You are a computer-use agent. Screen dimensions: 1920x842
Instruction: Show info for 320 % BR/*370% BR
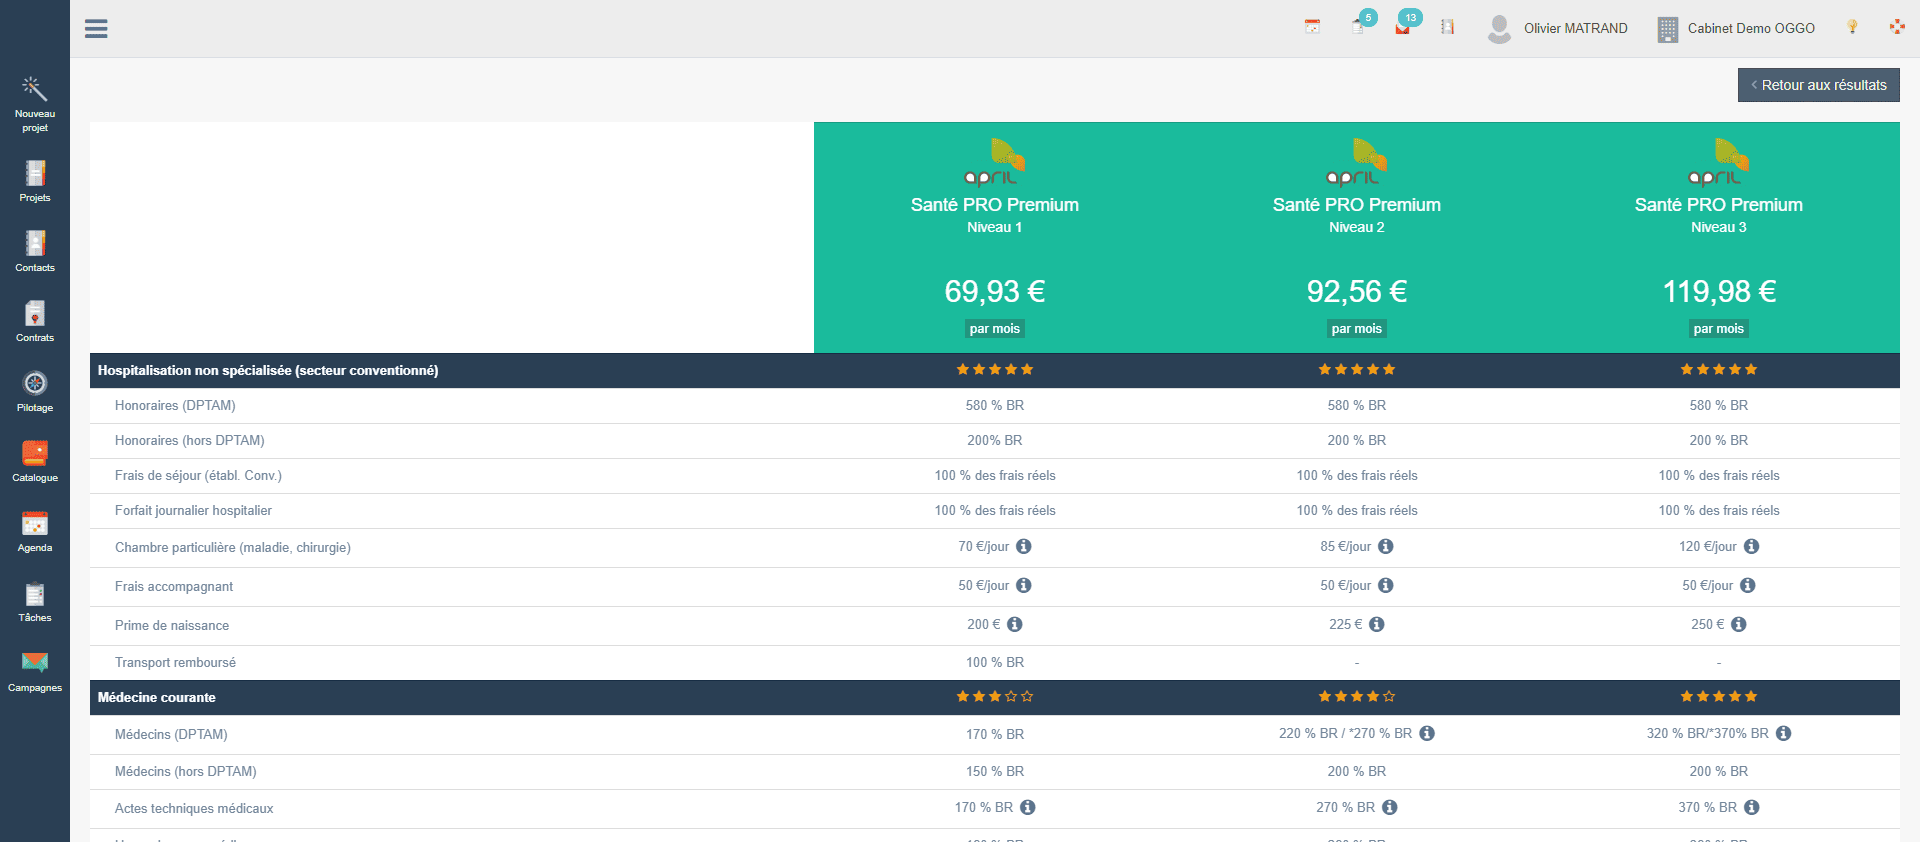click(1784, 733)
